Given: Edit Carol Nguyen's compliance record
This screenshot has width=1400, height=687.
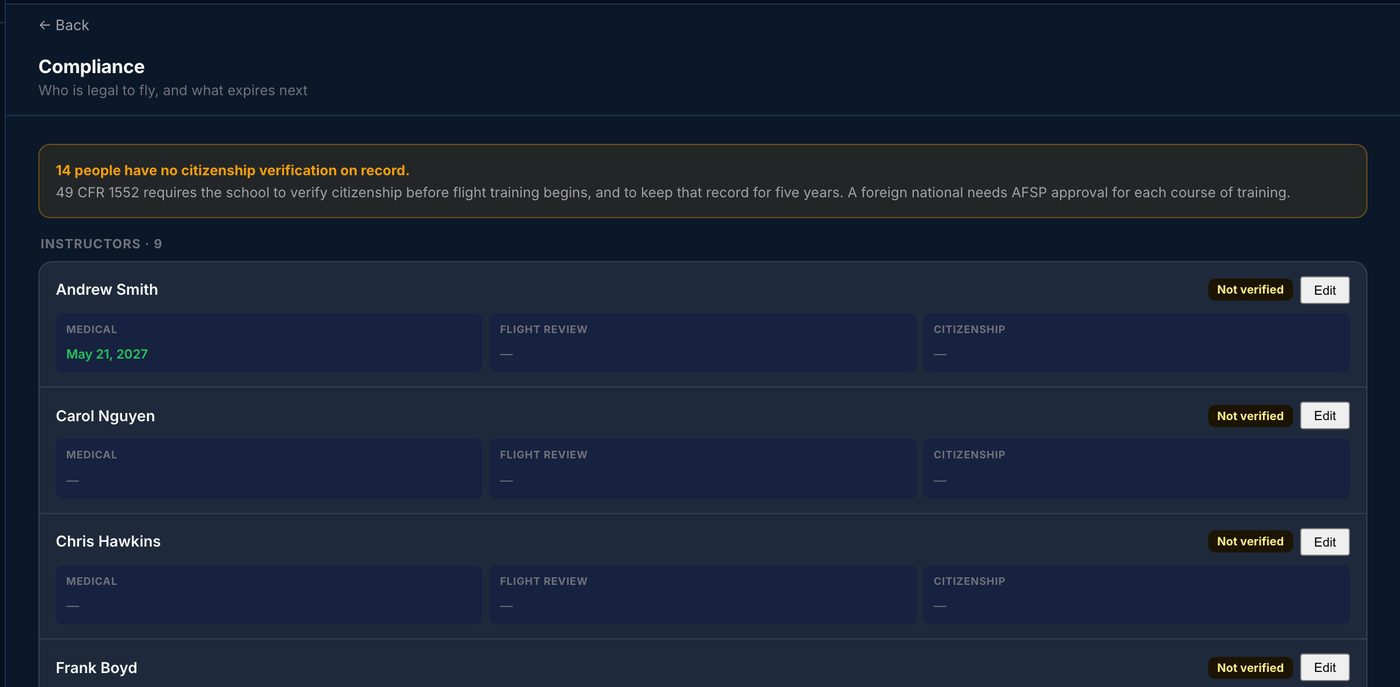Looking at the screenshot, I should point(1325,416).
